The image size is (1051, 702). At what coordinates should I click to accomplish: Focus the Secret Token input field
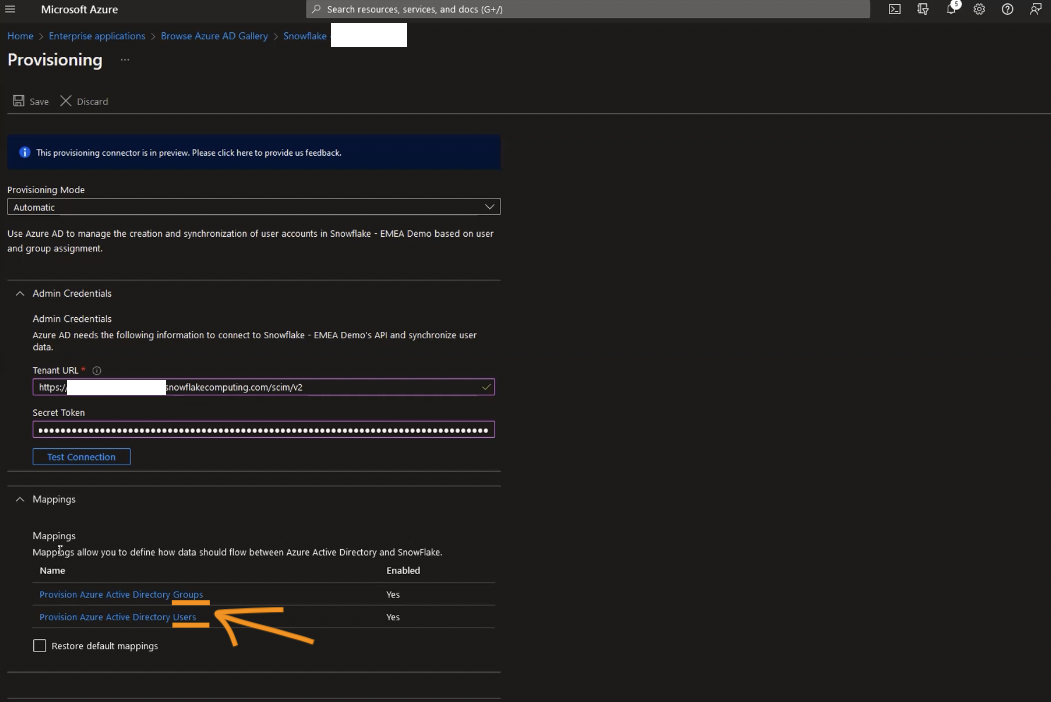[263, 429]
